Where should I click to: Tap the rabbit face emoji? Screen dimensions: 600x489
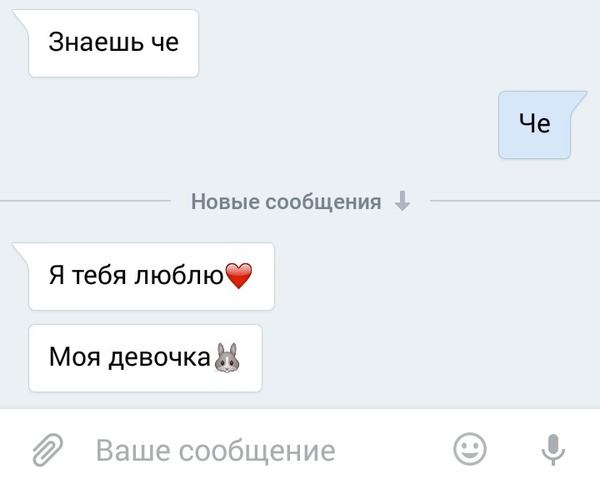point(227,358)
